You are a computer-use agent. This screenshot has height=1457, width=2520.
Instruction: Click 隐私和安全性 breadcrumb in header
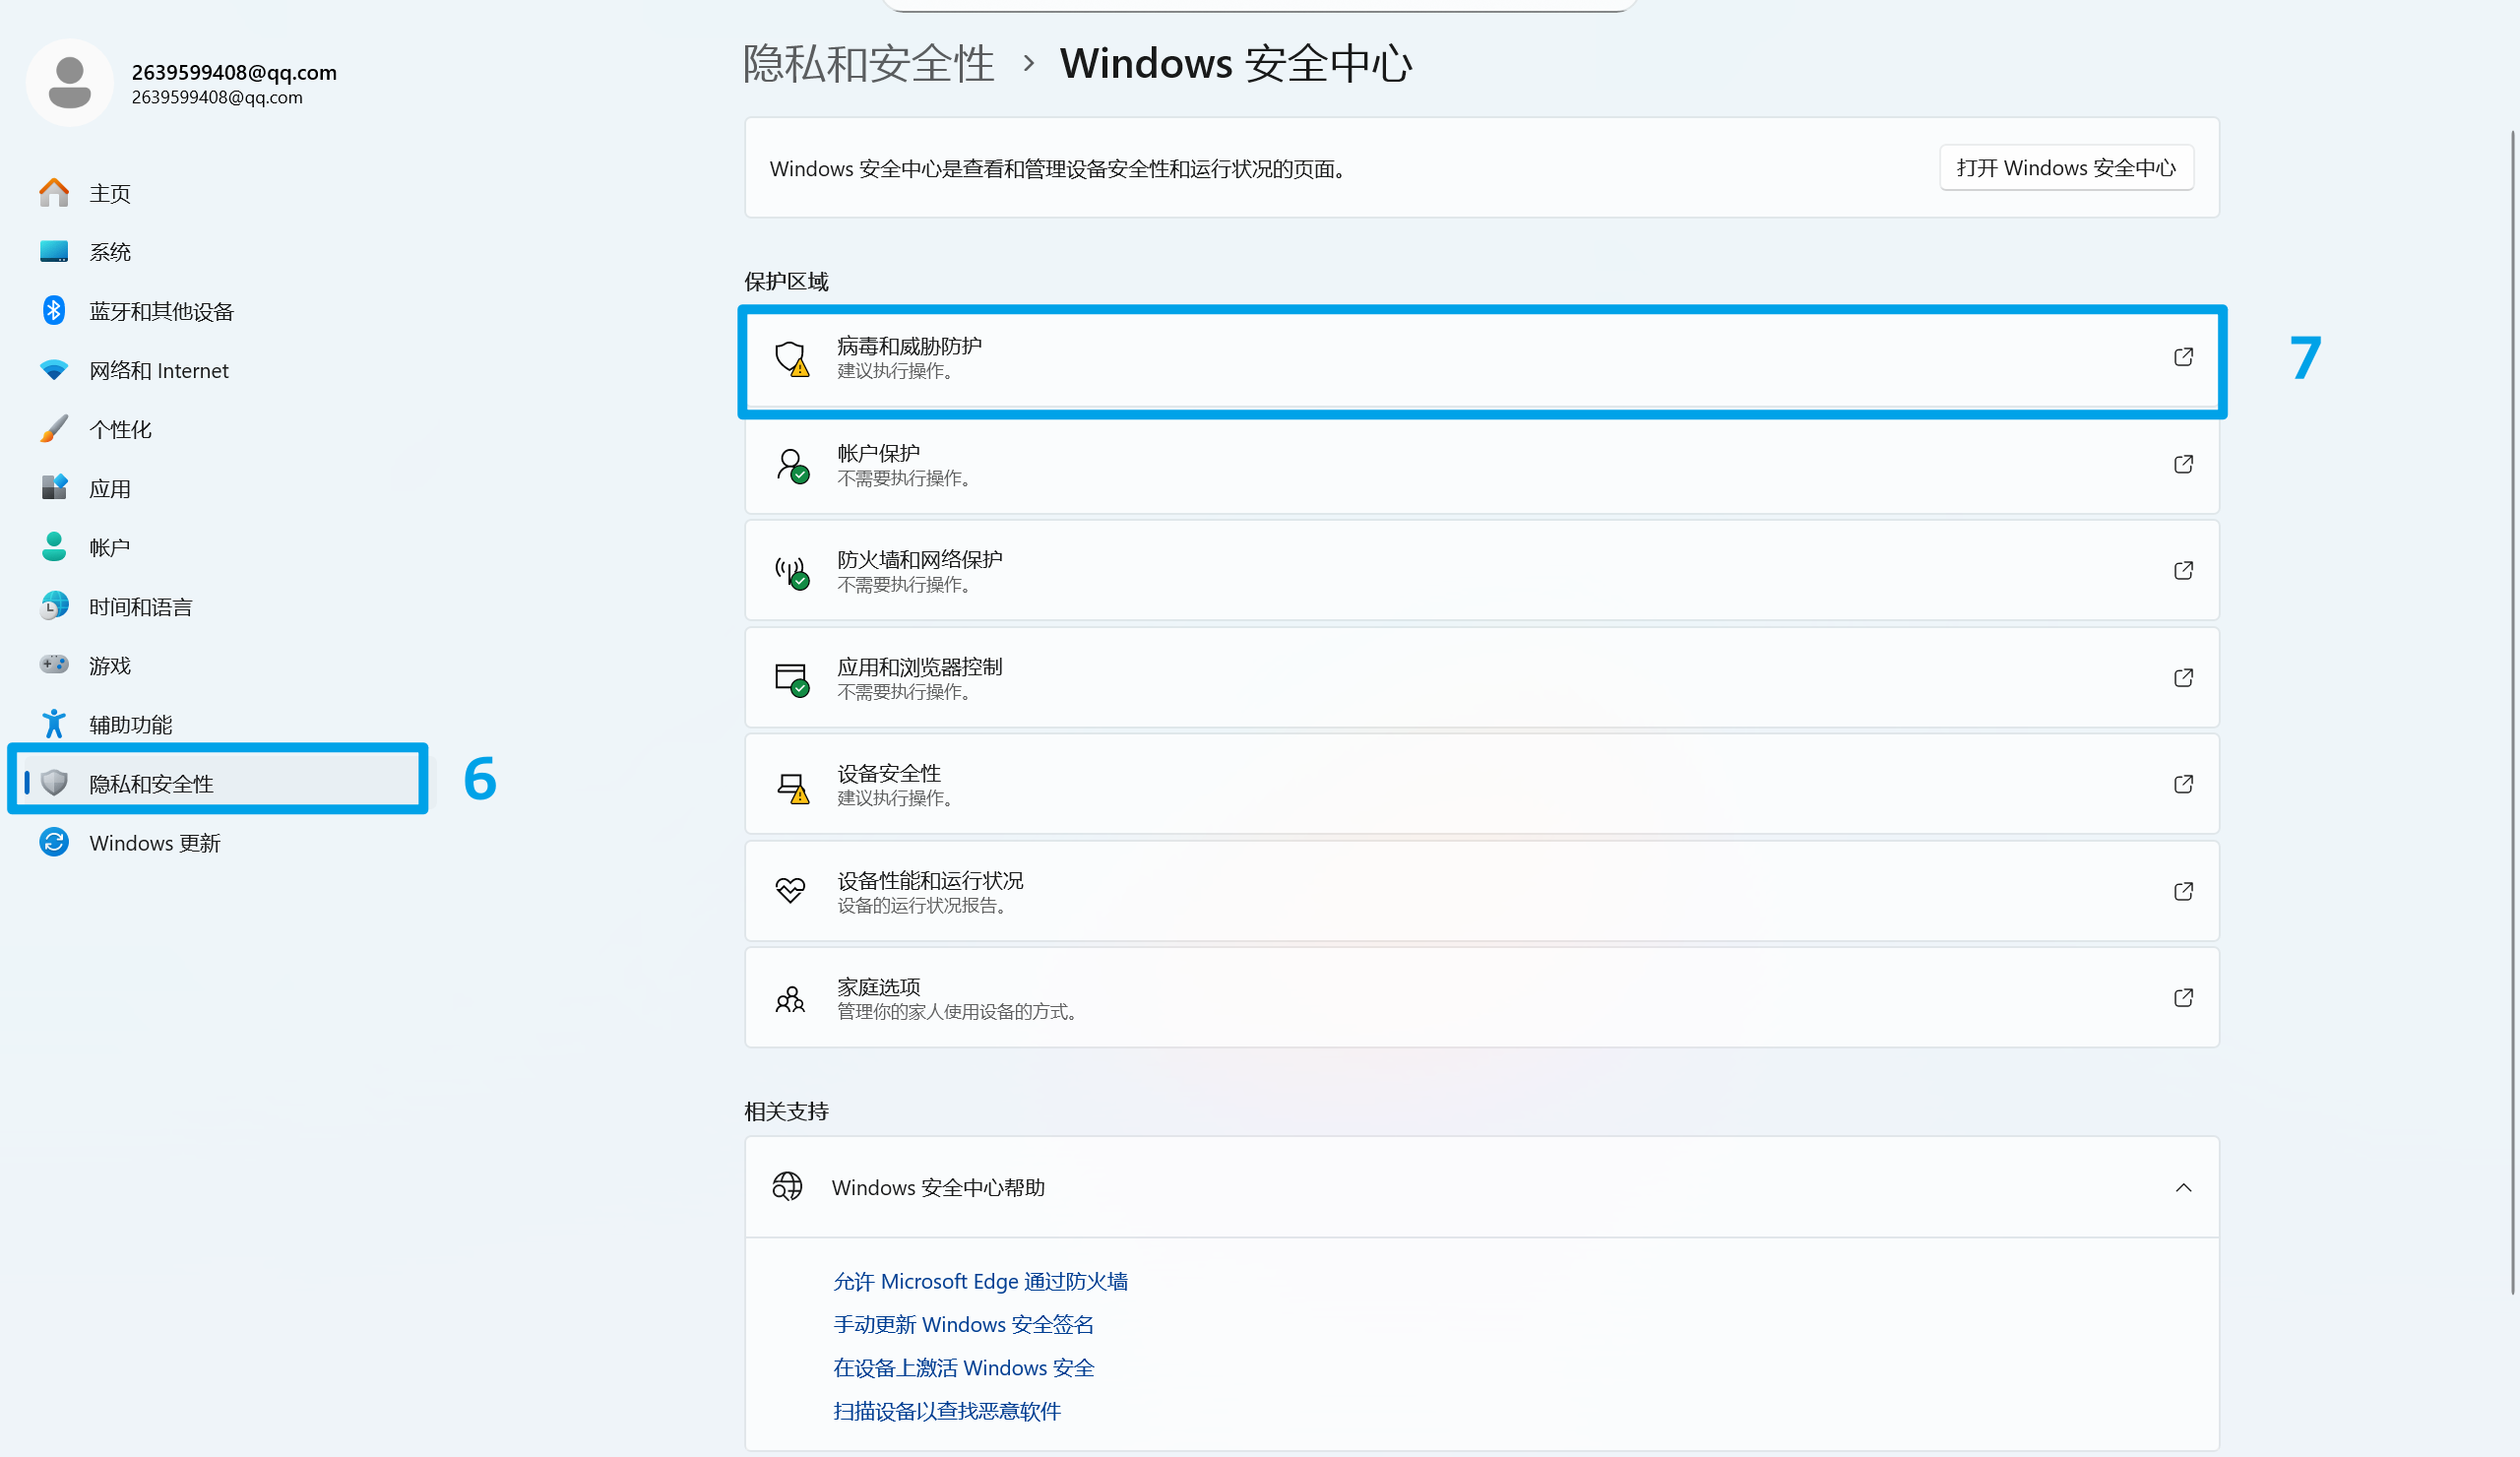[867, 64]
